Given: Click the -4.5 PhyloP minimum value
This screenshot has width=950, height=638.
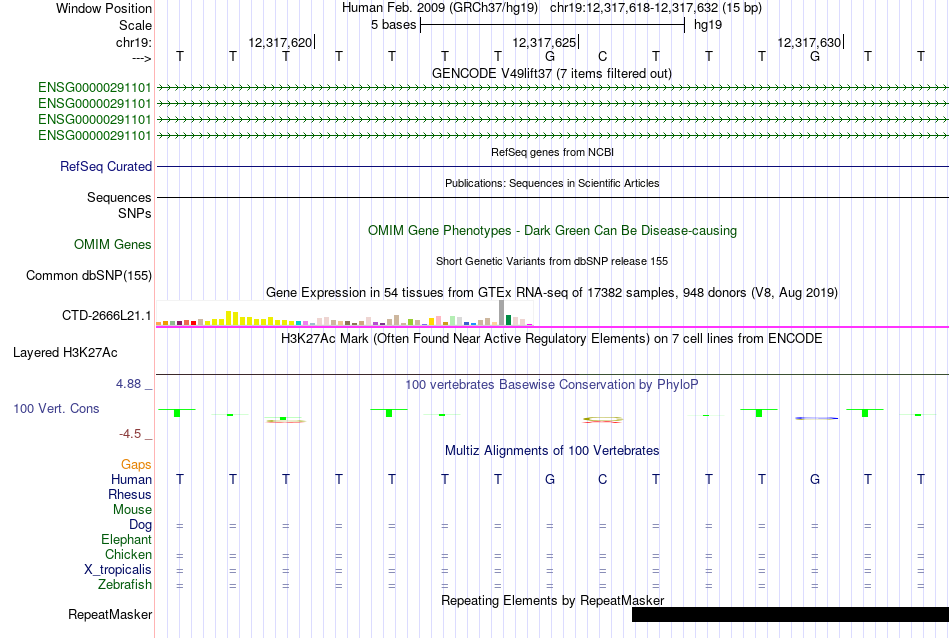Looking at the screenshot, I should 130,434.
